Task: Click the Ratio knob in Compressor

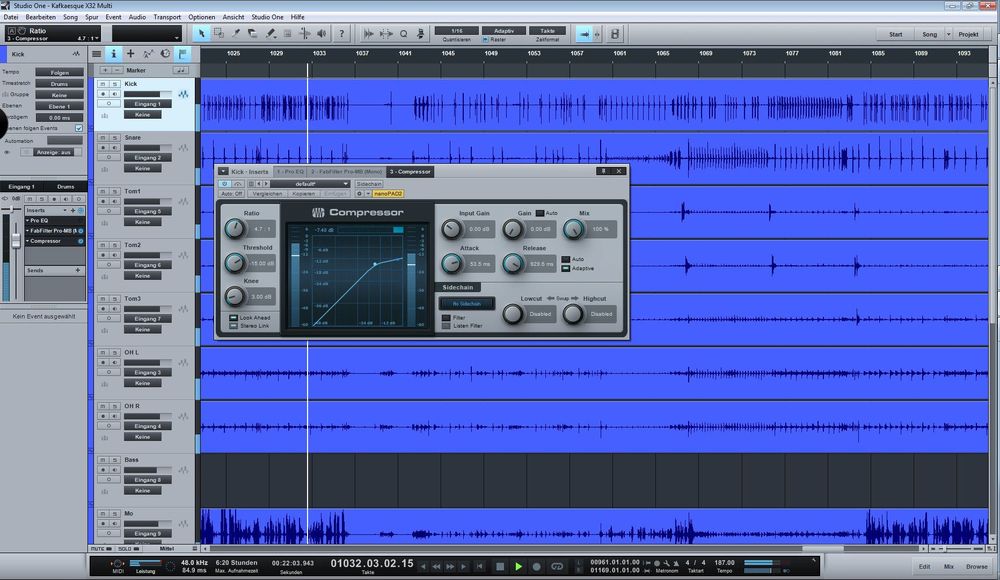Action: pos(234,229)
